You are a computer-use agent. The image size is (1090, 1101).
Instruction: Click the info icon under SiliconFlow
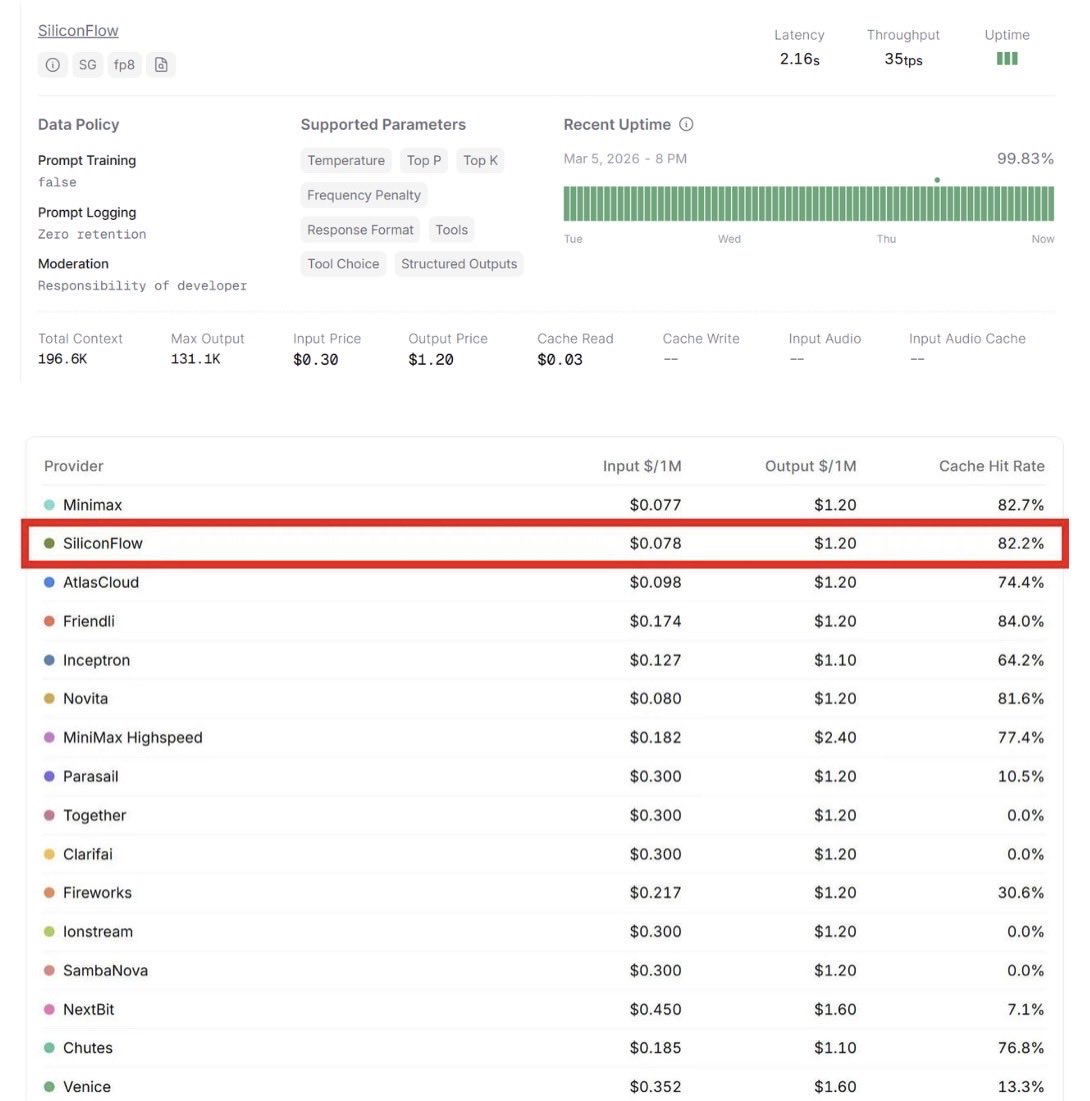(x=53, y=65)
